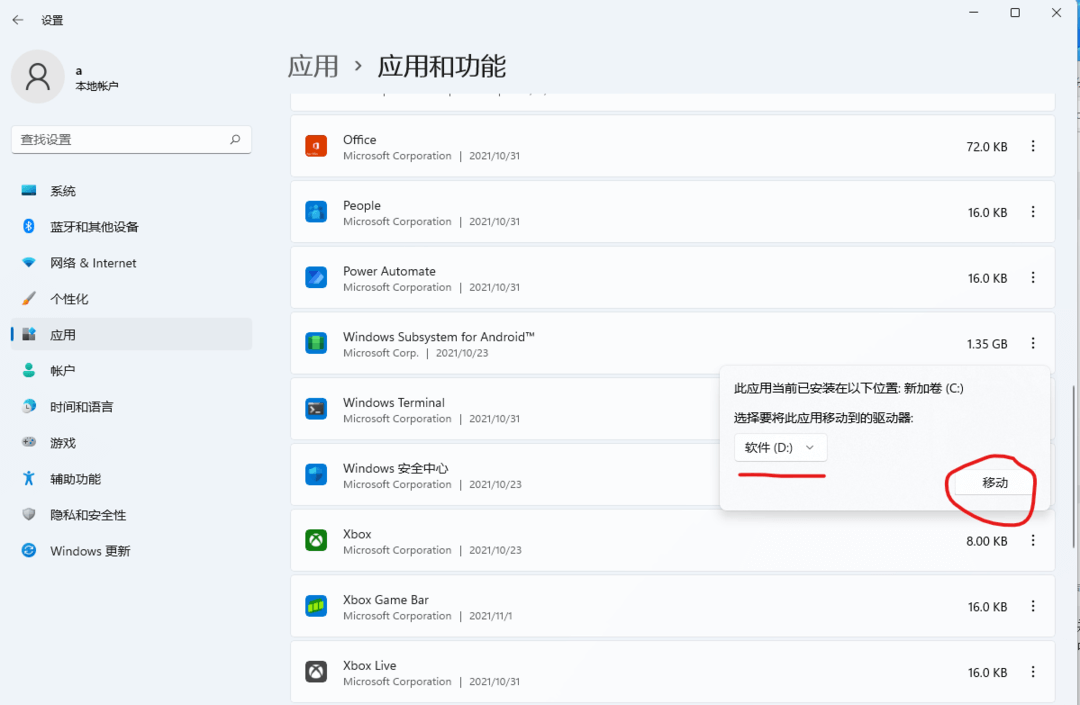Image resolution: width=1080 pixels, height=705 pixels.
Task: Click the user avatar picture
Action: 38,76
